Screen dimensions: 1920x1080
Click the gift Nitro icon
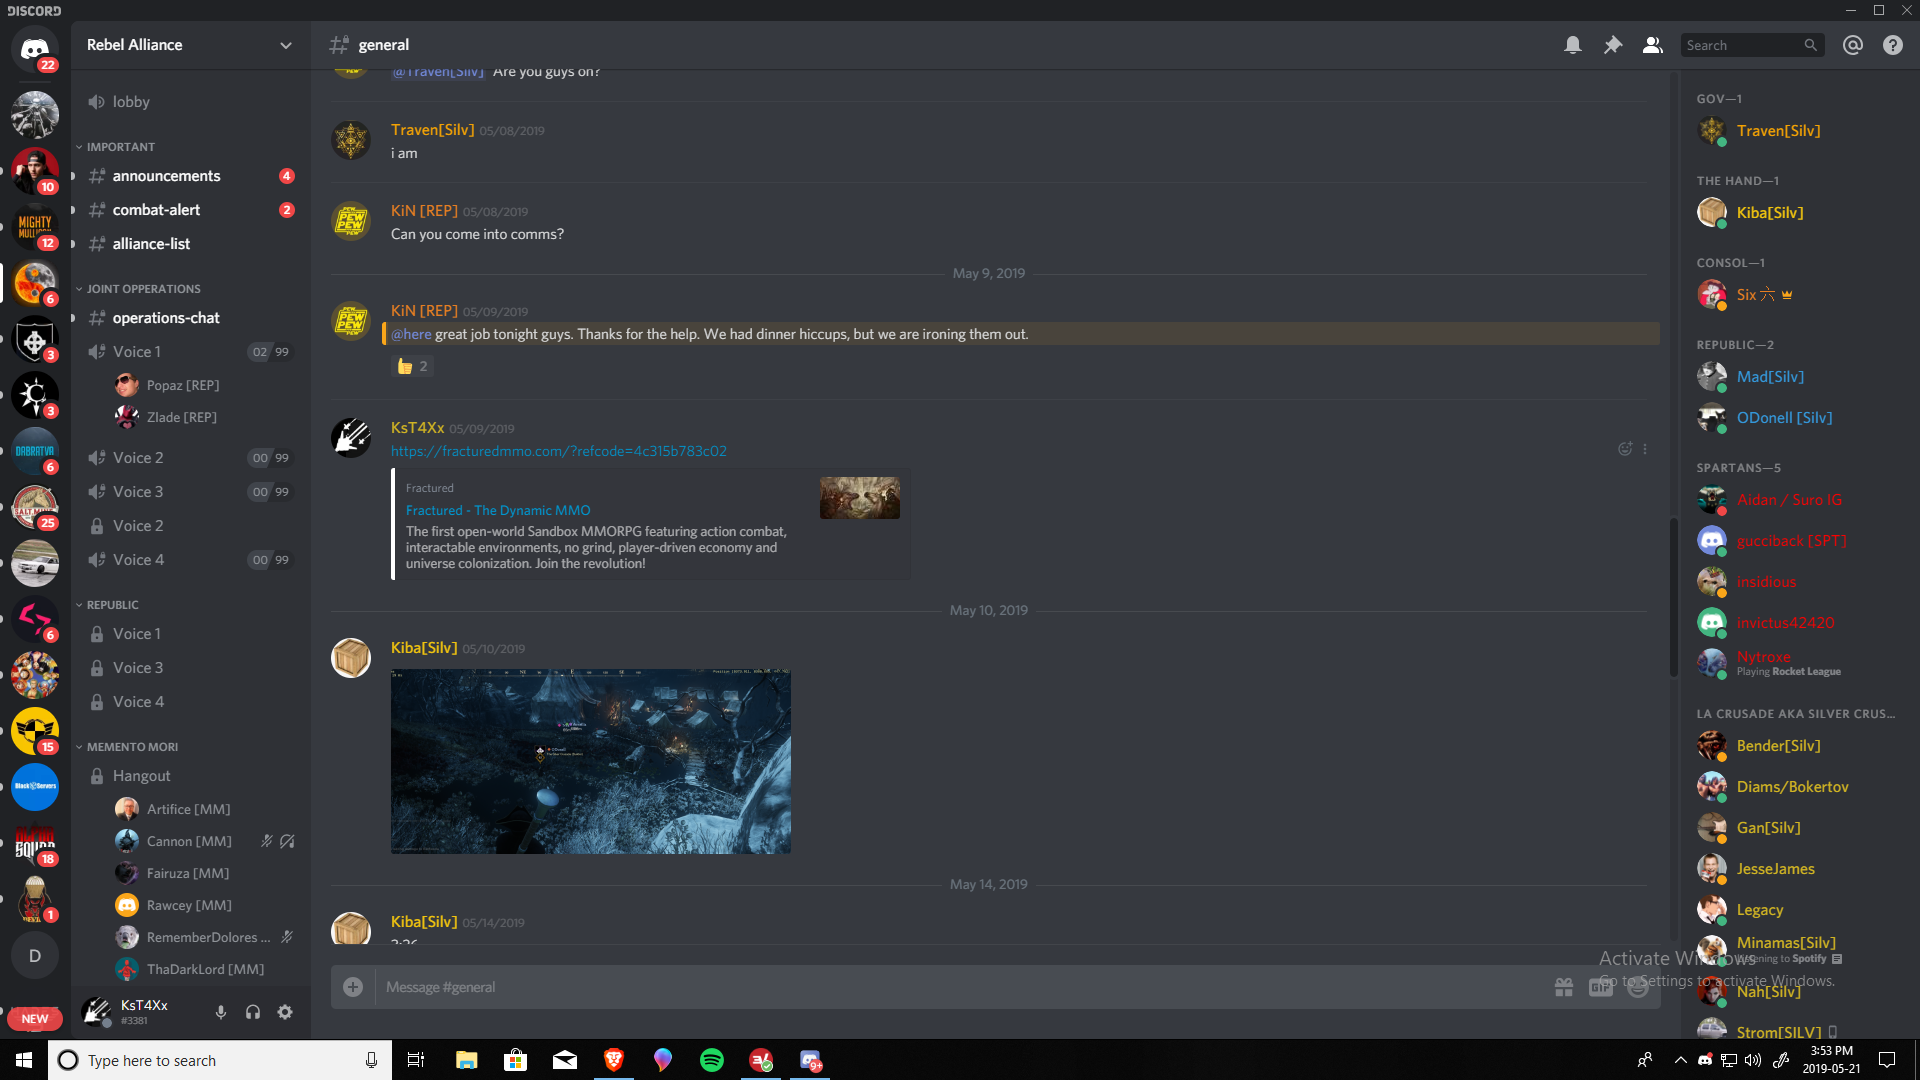point(1564,988)
